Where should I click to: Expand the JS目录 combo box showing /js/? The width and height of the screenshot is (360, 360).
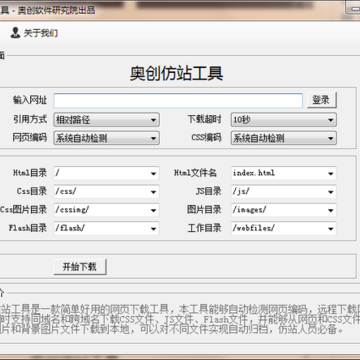click(x=284, y=192)
